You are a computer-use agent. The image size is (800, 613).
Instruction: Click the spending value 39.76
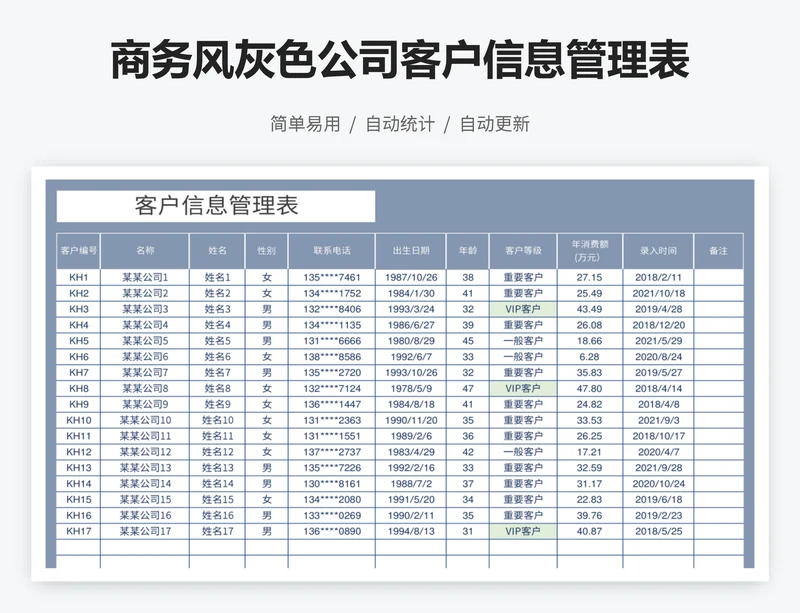(590, 516)
